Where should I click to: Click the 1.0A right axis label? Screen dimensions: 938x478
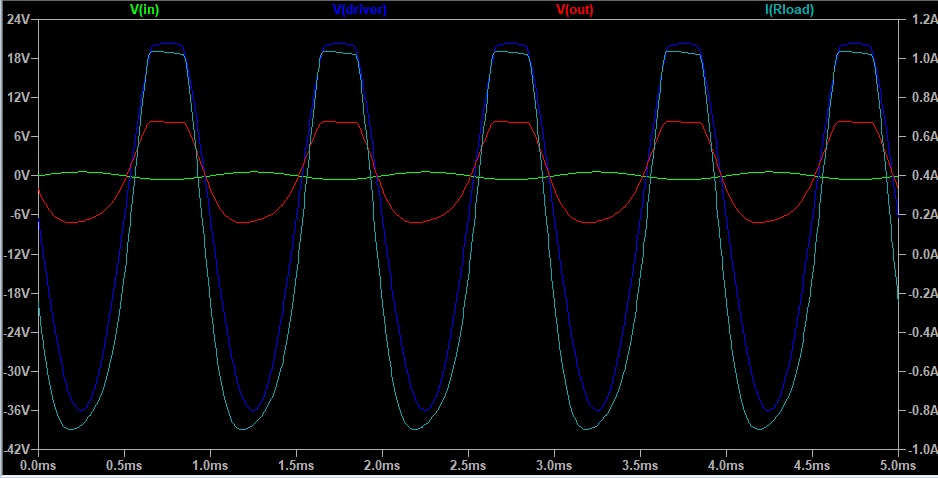point(924,59)
